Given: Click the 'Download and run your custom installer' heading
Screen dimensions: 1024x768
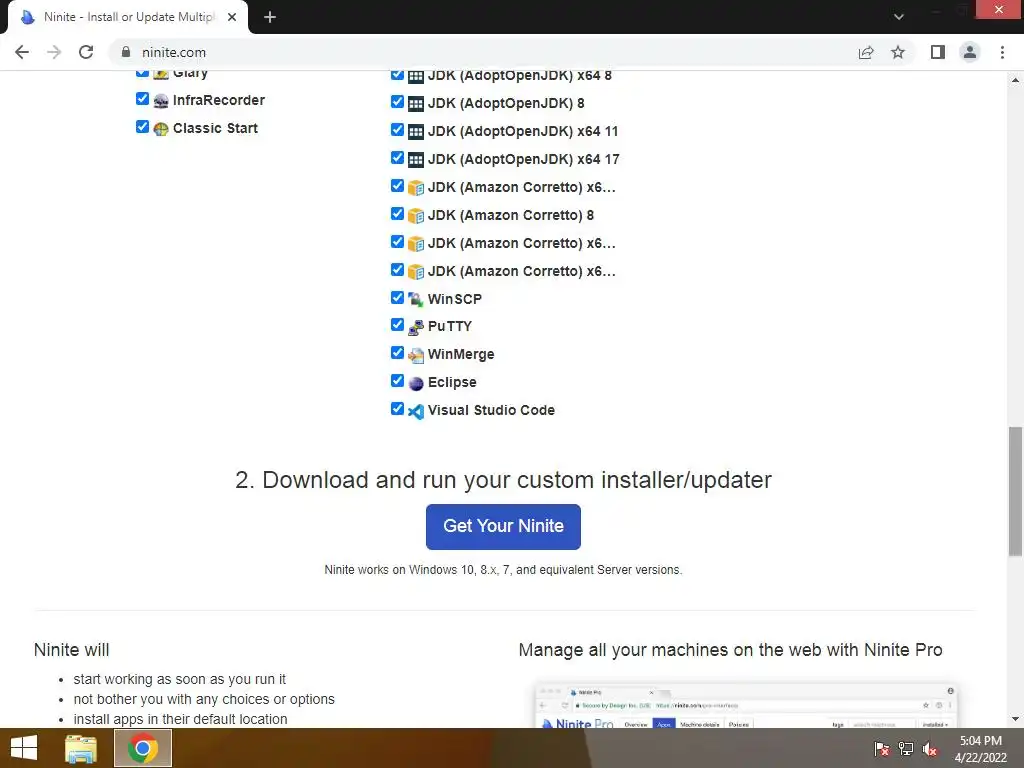Looking at the screenshot, I should click(x=504, y=480).
